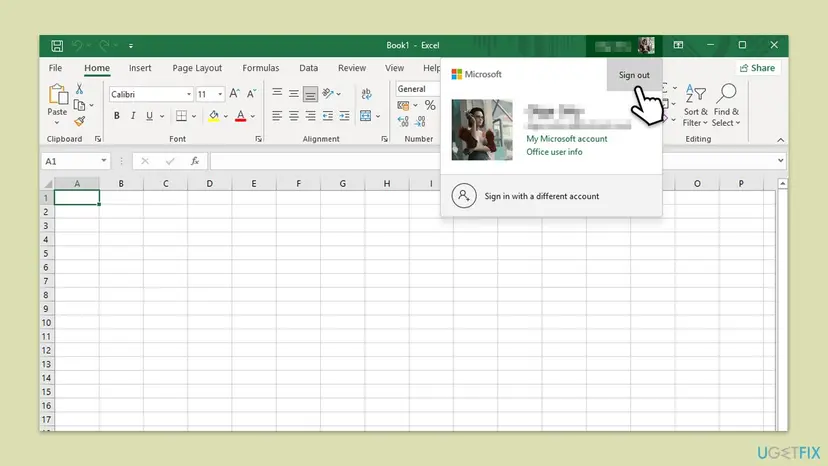Screen dimensions: 828x466
Task: Open underline style dropdown arrow
Action: (162, 116)
